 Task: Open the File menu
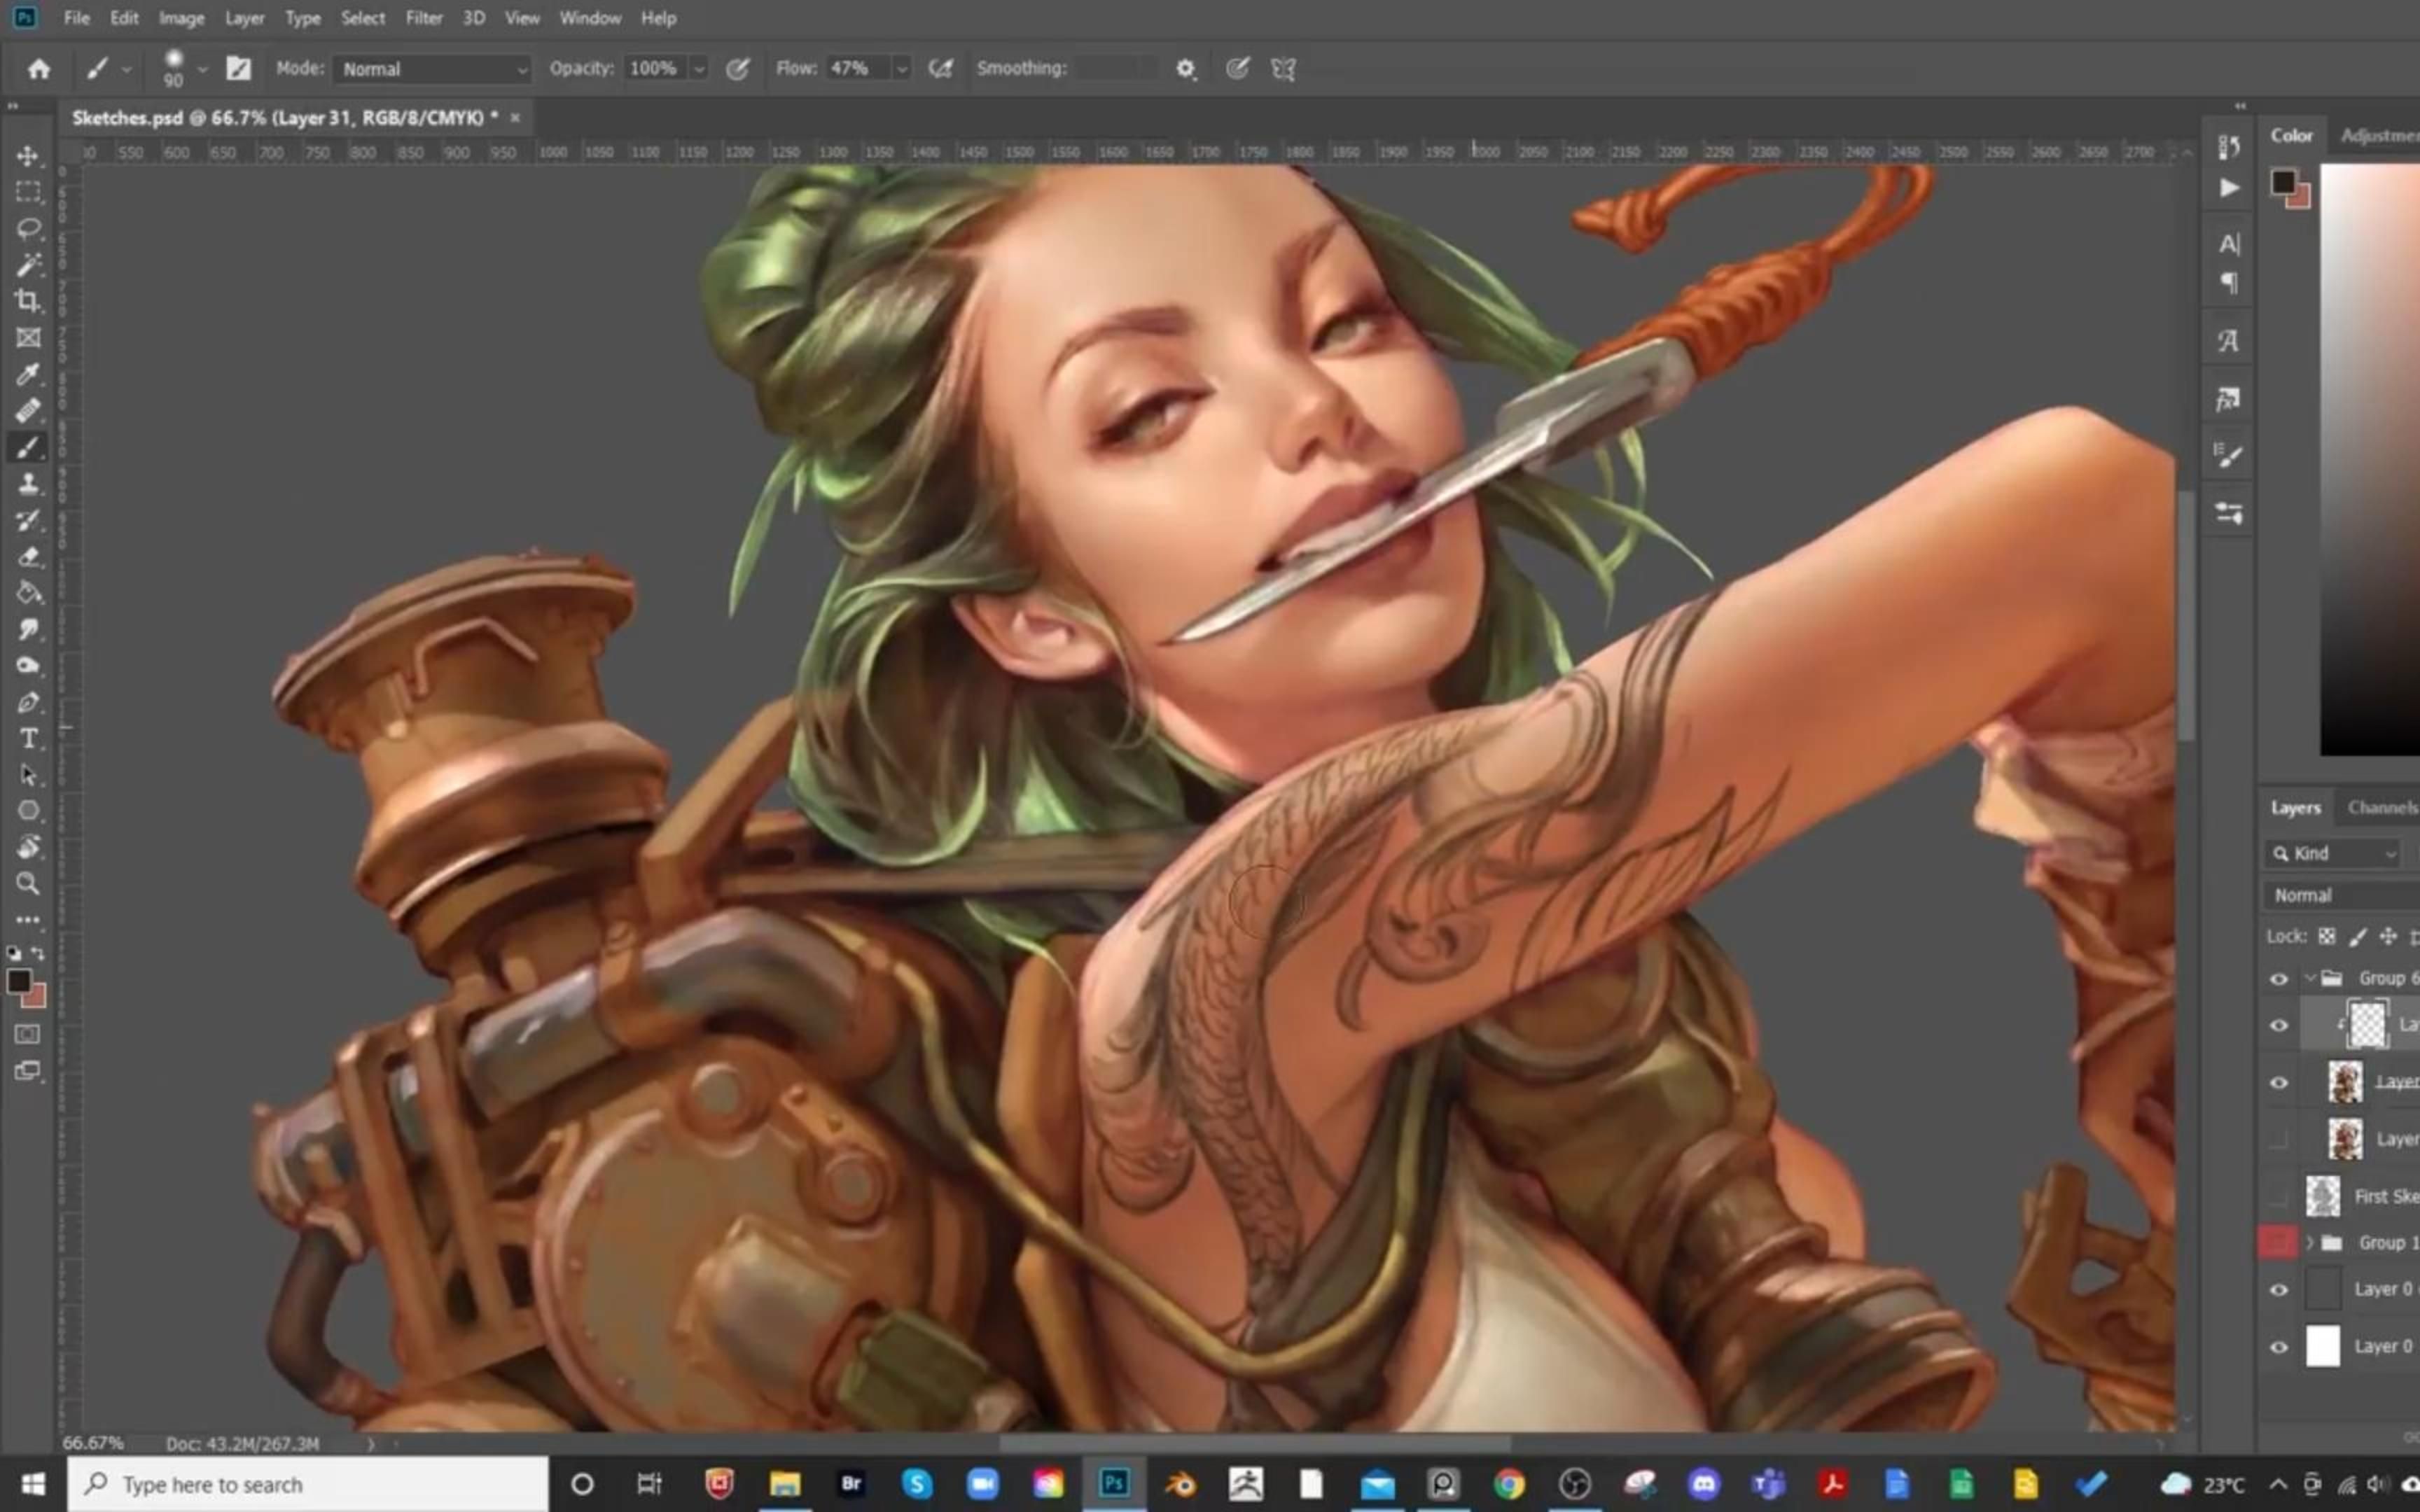[76, 18]
